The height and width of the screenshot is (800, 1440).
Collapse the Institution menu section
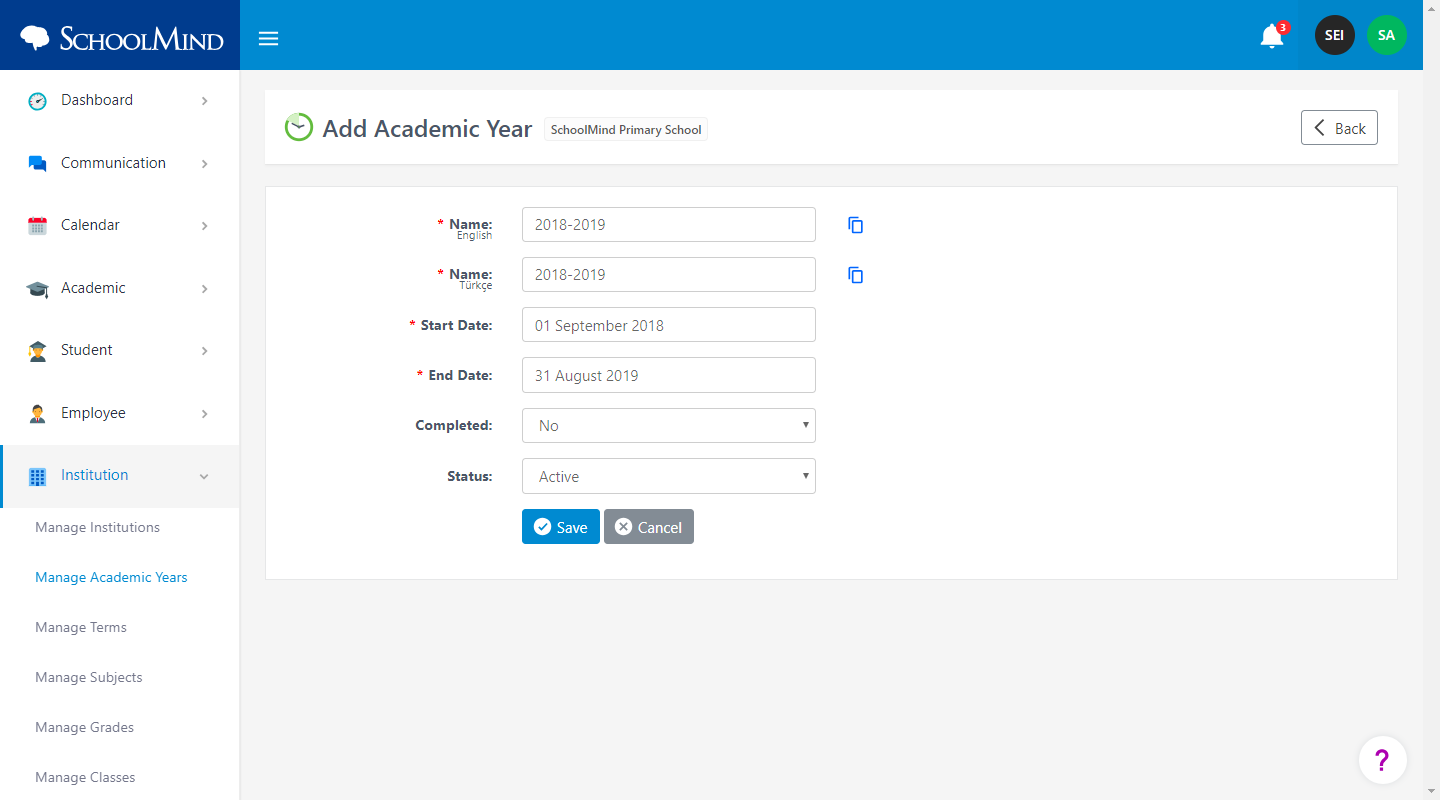[120, 476]
